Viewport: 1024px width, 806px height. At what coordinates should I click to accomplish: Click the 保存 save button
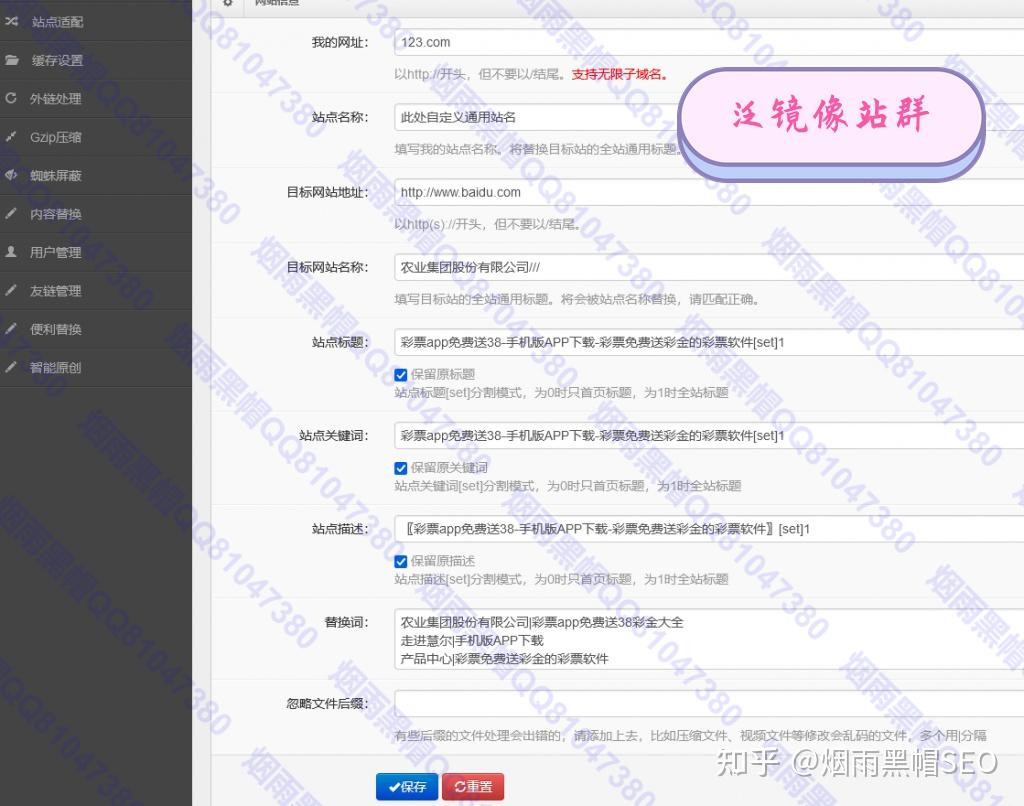(407, 787)
